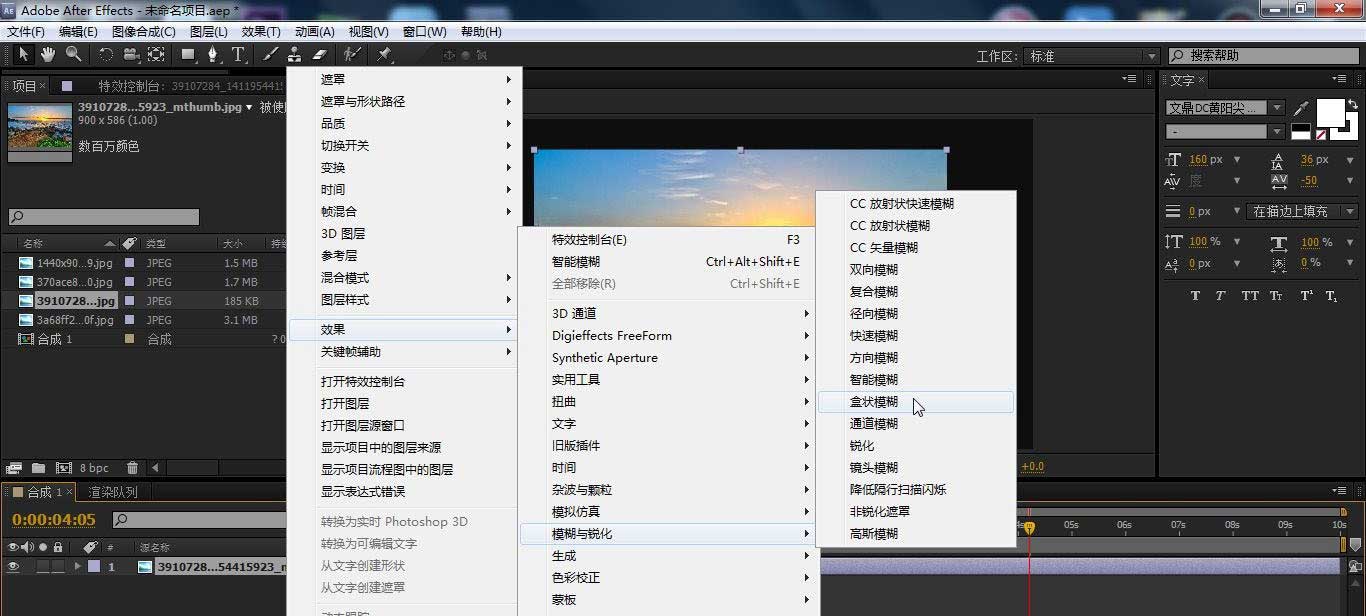
Task: Select the Pen tool
Action: pos(213,54)
